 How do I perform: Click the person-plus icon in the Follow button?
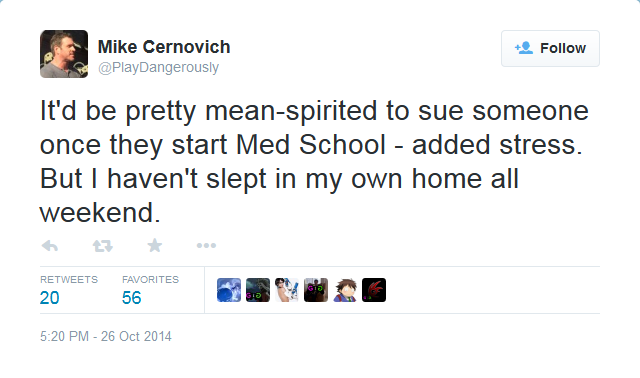pyautogui.click(x=524, y=48)
